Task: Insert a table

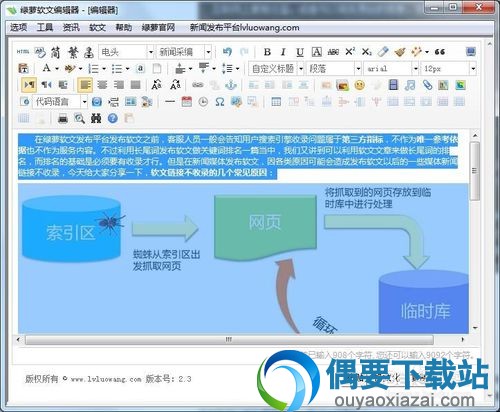Action: pos(276,101)
